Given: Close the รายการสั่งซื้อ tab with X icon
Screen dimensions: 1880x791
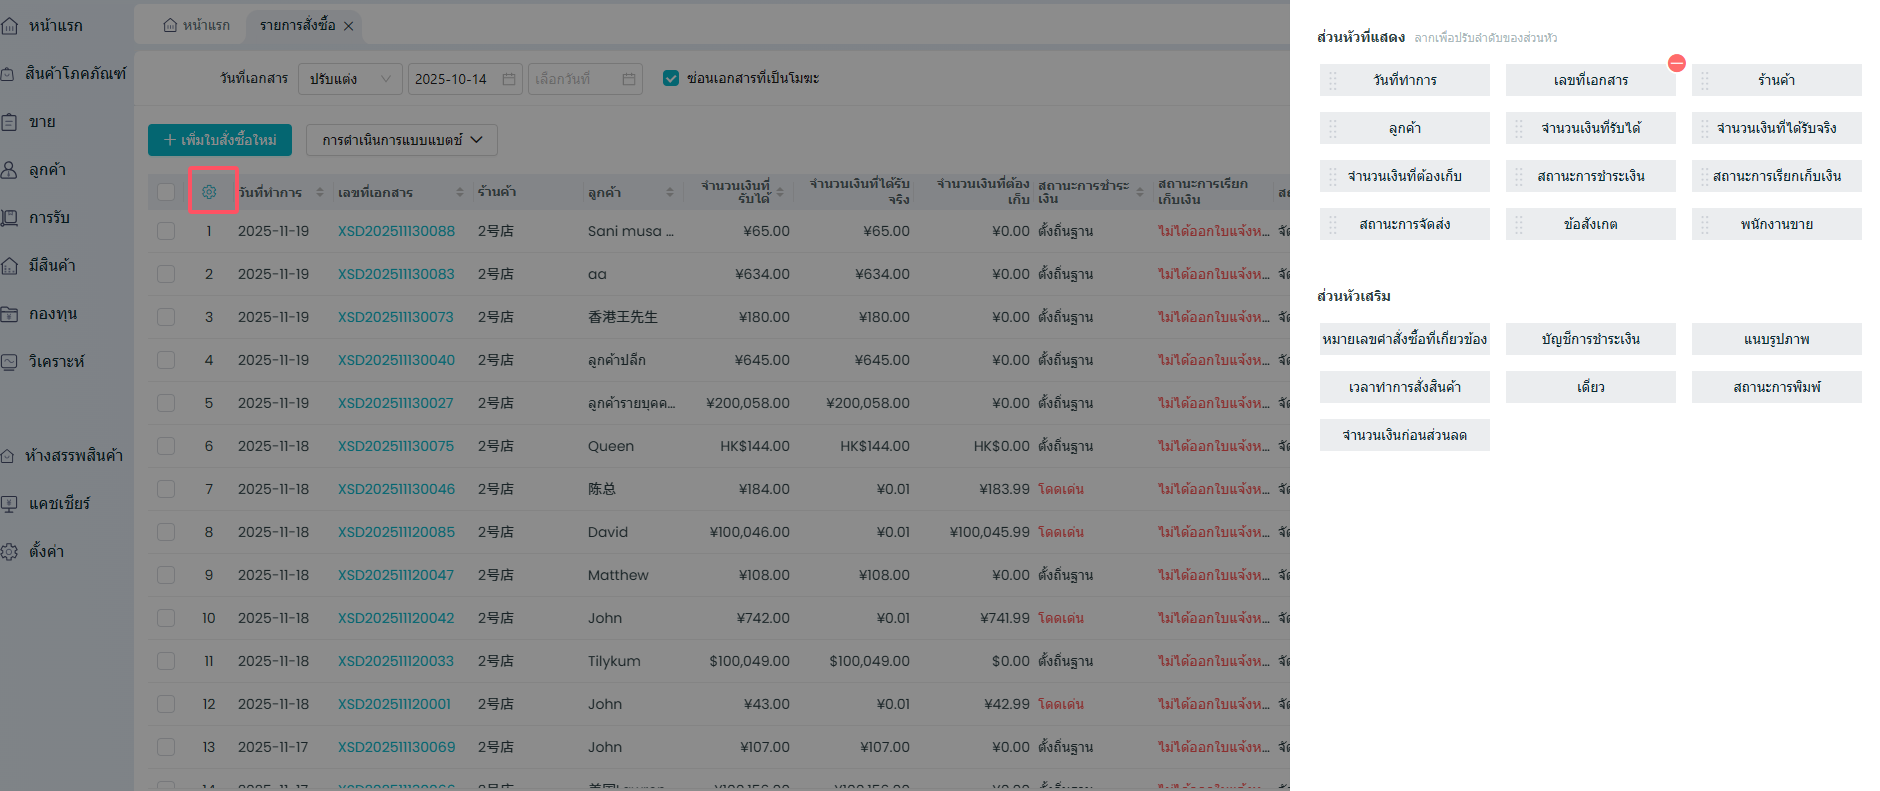Looking at the screenshot, I should pos(349,26).
